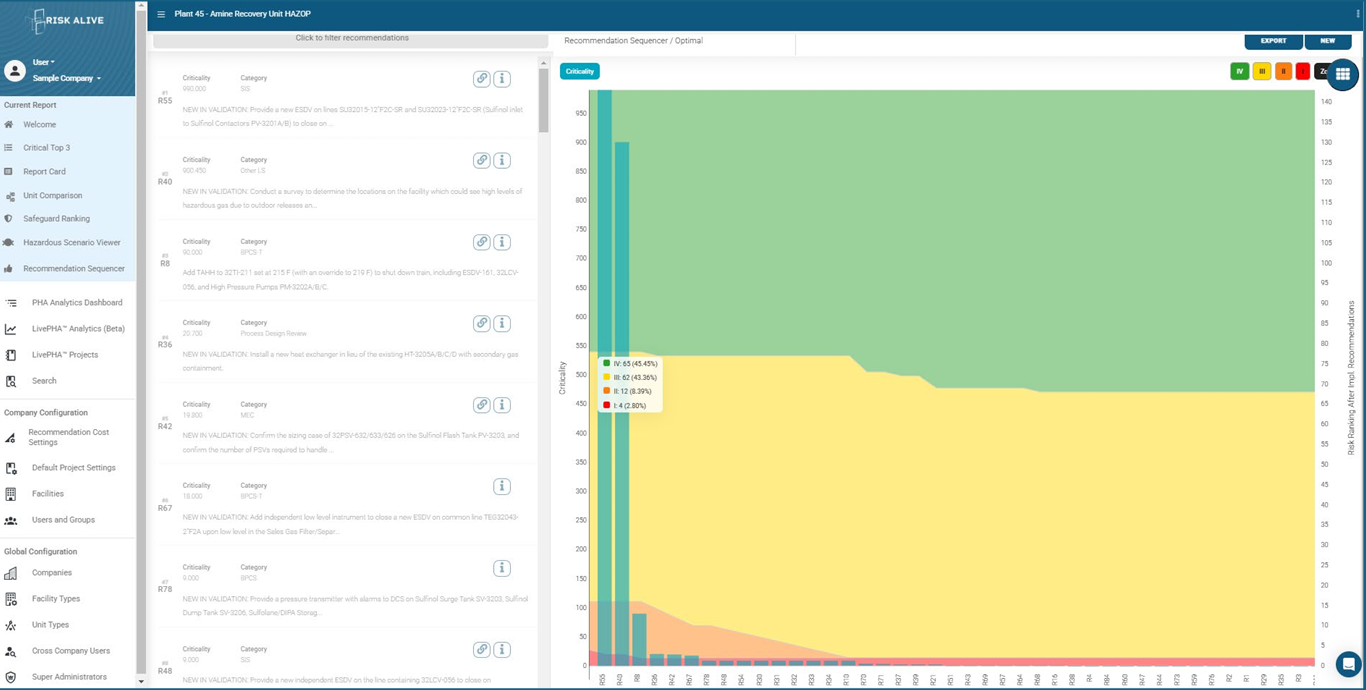
Task: Show info for recommendation R36
Action: 502,323
